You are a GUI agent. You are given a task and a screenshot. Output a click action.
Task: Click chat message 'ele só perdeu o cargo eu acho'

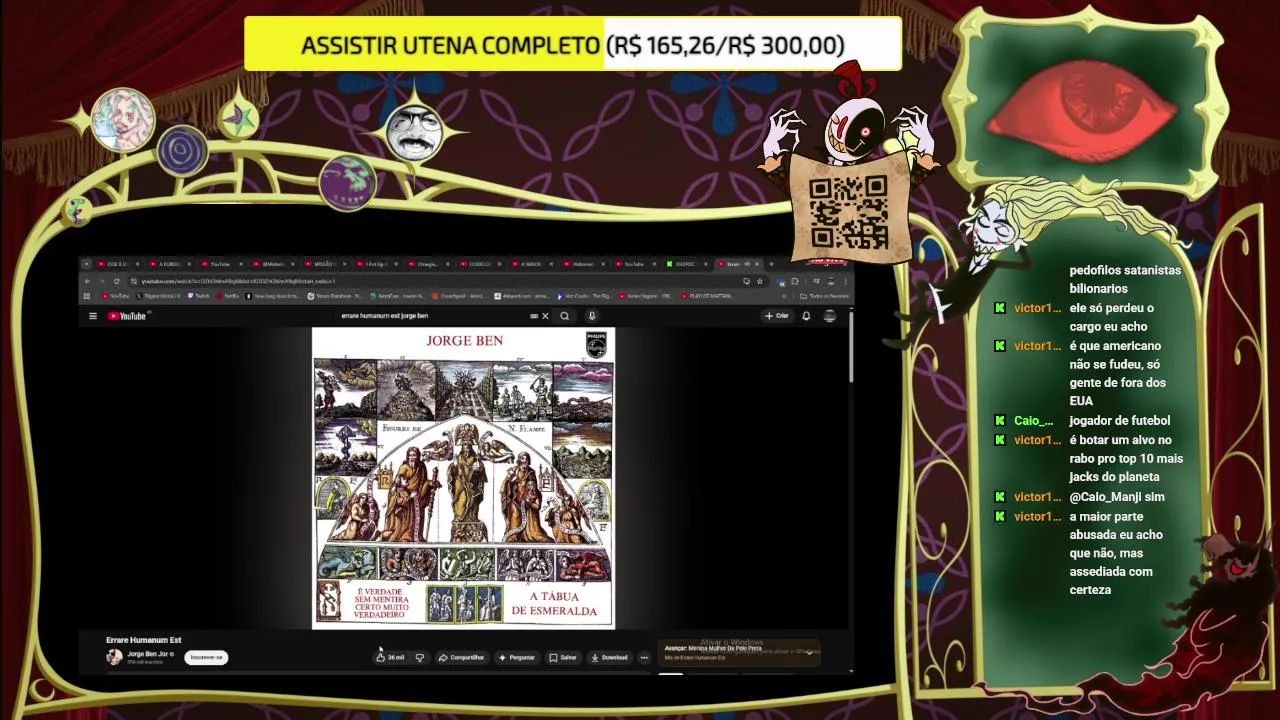(x=1111, y=317)
